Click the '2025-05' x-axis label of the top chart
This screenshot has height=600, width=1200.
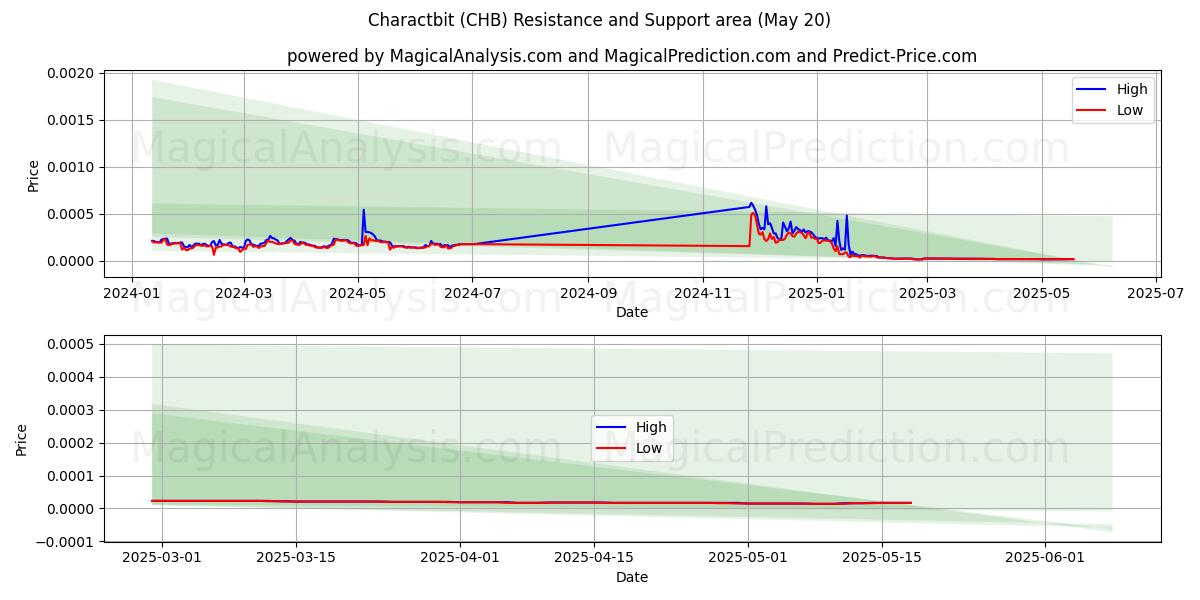pyautogui.click(x=1041, y=293)
